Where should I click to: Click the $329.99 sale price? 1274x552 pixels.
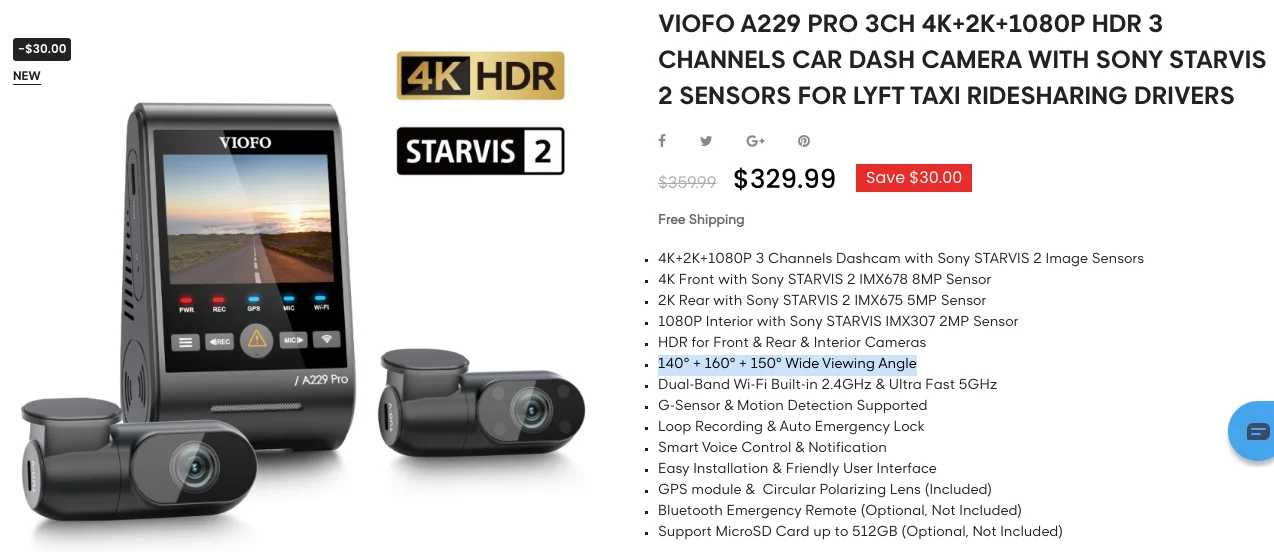[x=785, y=179]
